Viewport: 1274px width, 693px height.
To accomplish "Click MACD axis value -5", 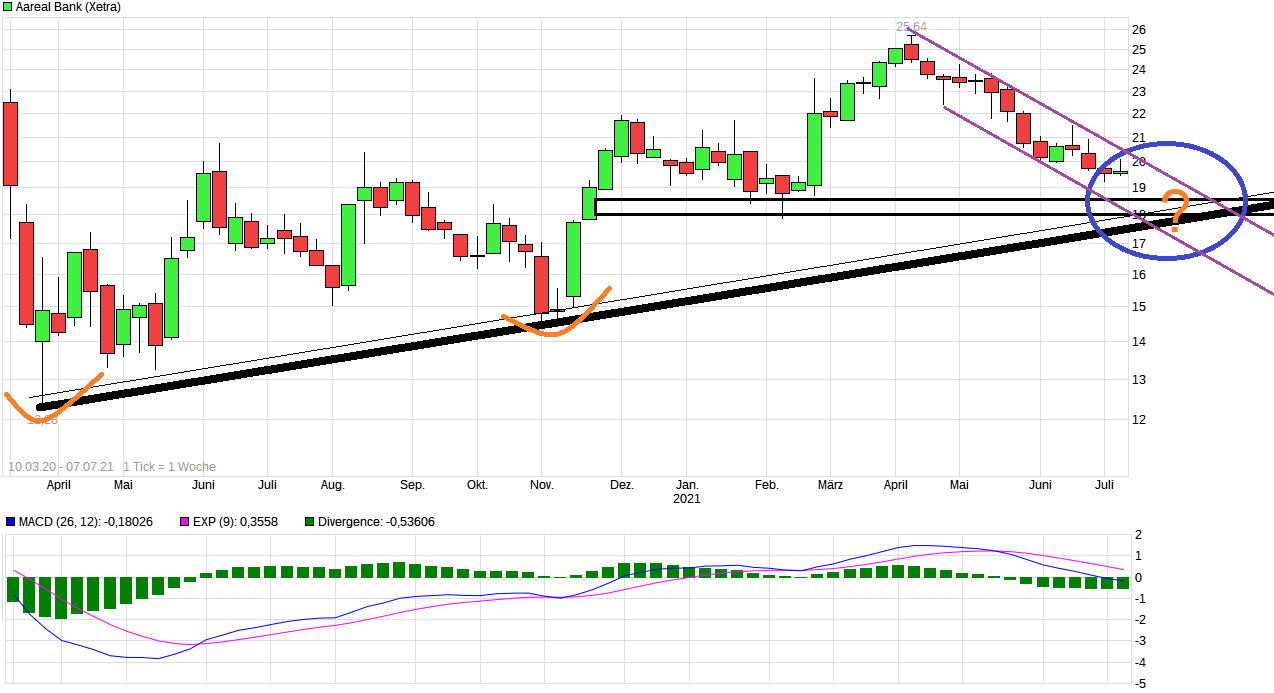I will [x=1141, y=684].
